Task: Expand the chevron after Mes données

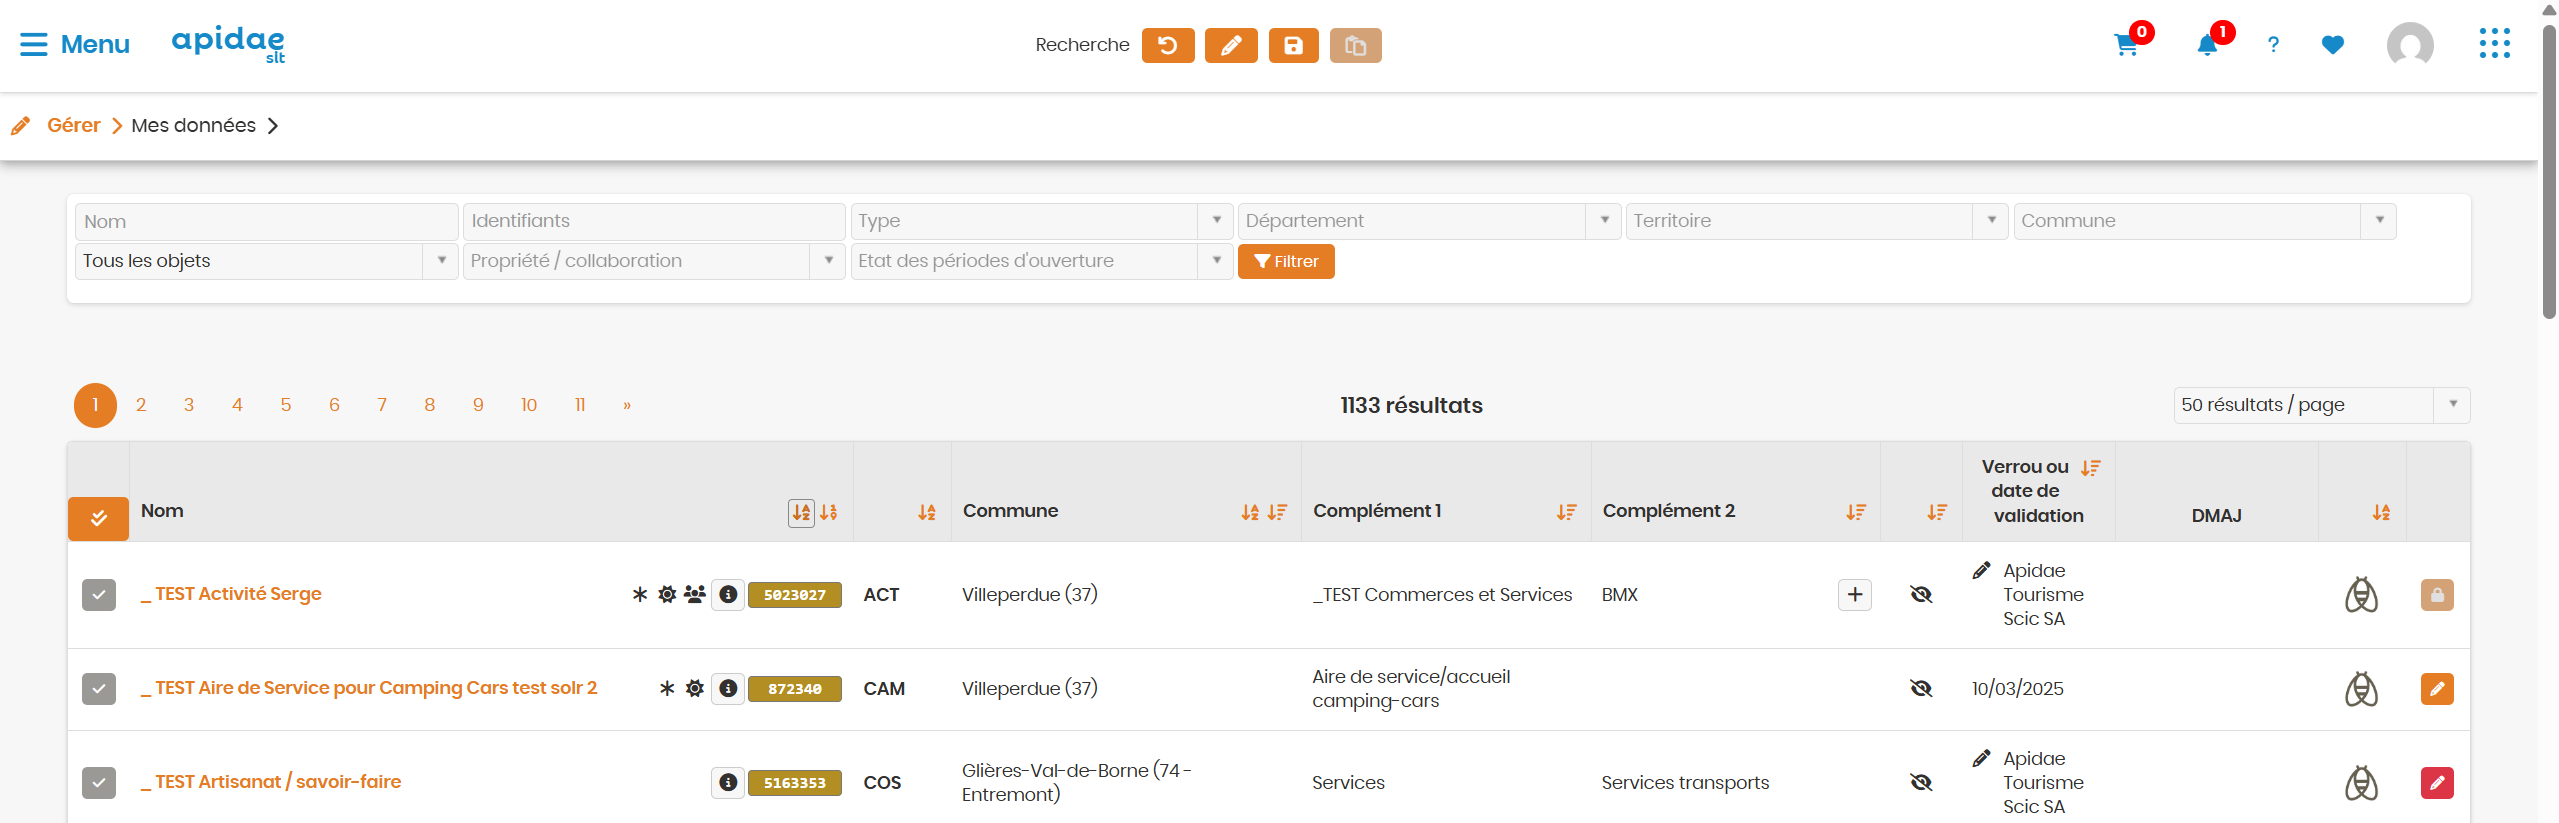Action: pyautogui.click(x=273, y=125)
